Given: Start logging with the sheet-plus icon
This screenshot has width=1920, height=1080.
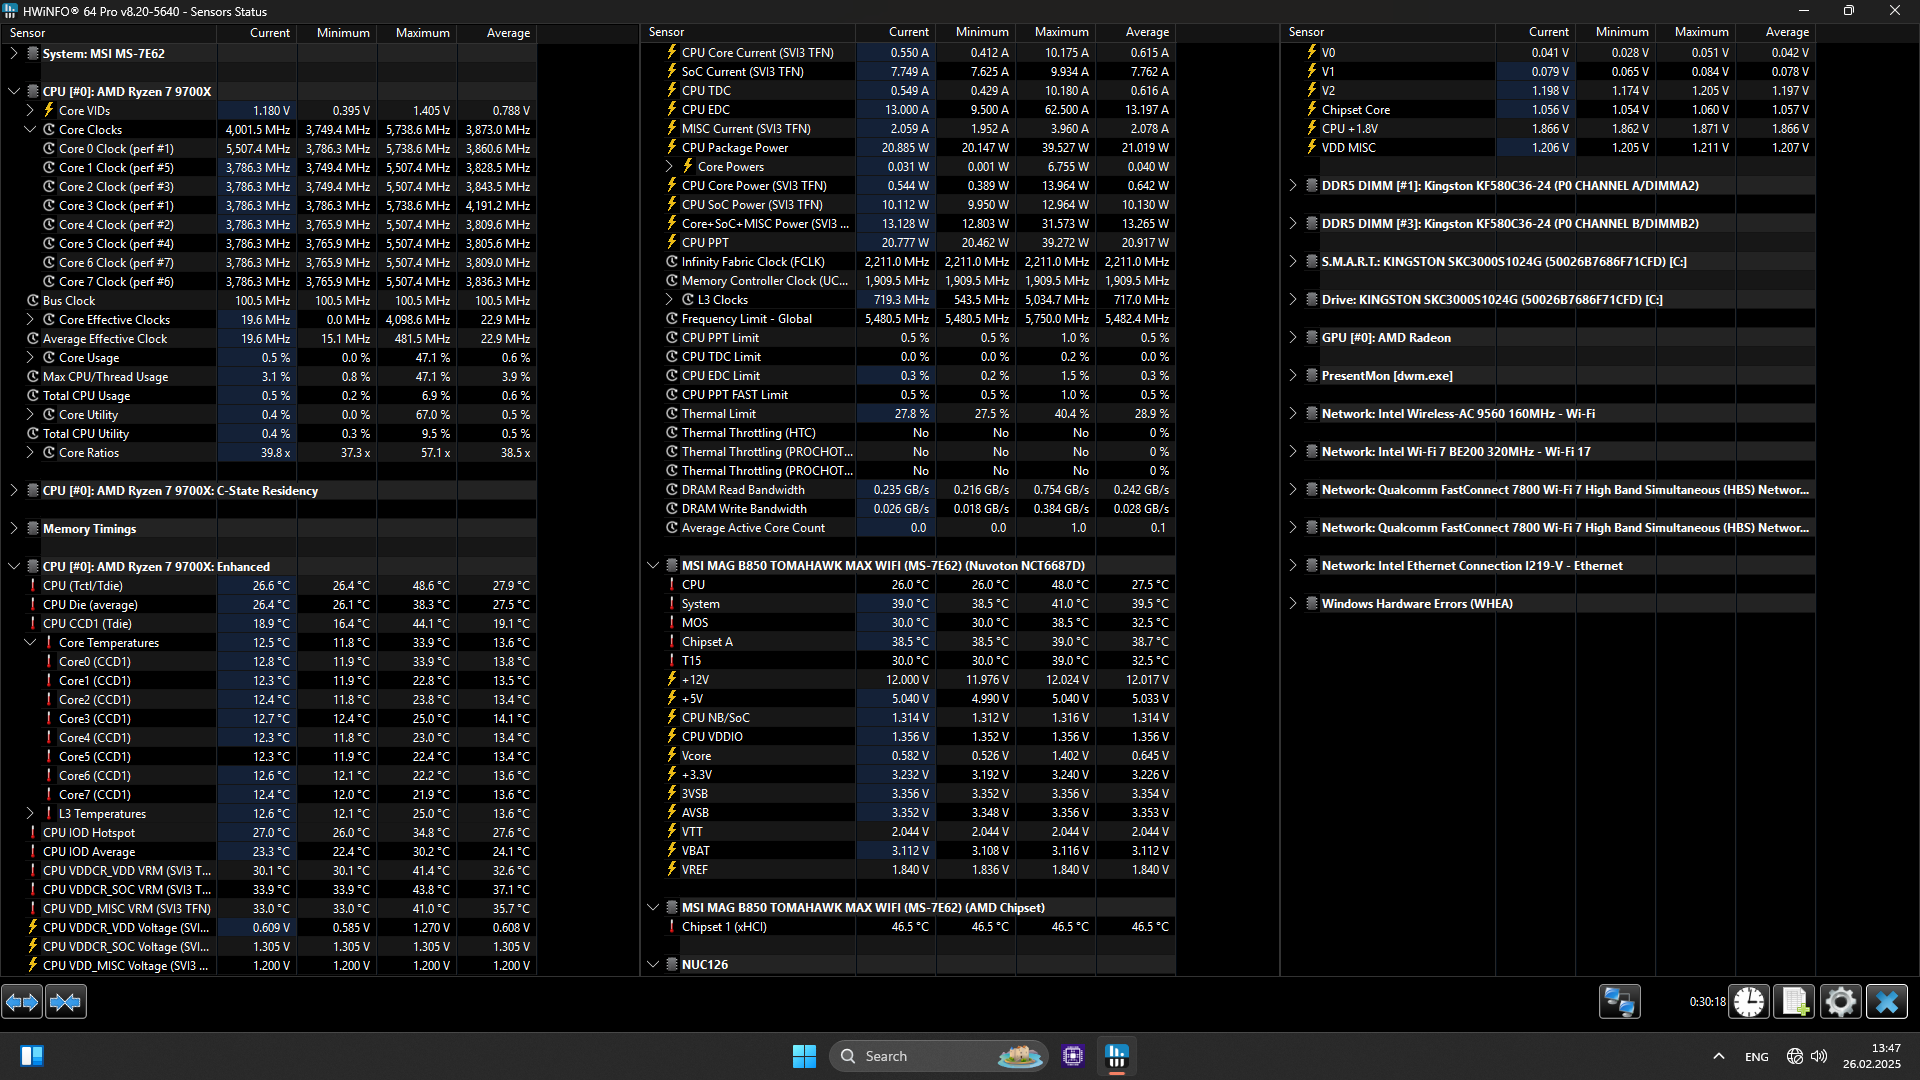Looking at the screenshot, I should (x=1794, y=1002).
